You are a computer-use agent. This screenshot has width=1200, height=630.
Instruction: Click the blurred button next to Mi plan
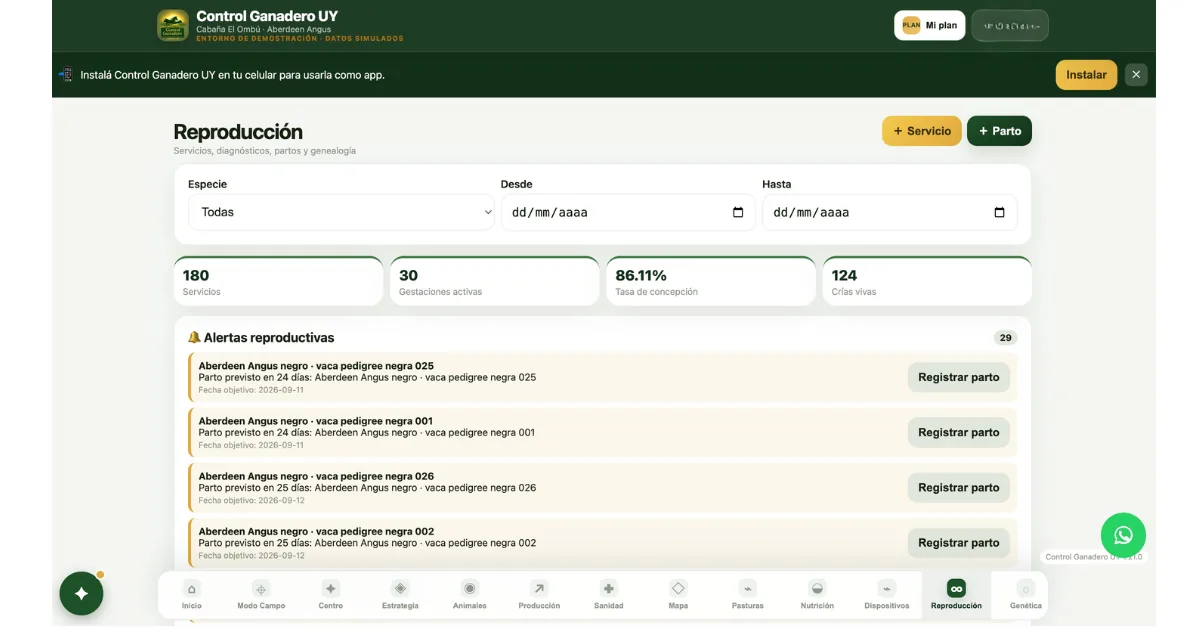tap(1010, 25)
